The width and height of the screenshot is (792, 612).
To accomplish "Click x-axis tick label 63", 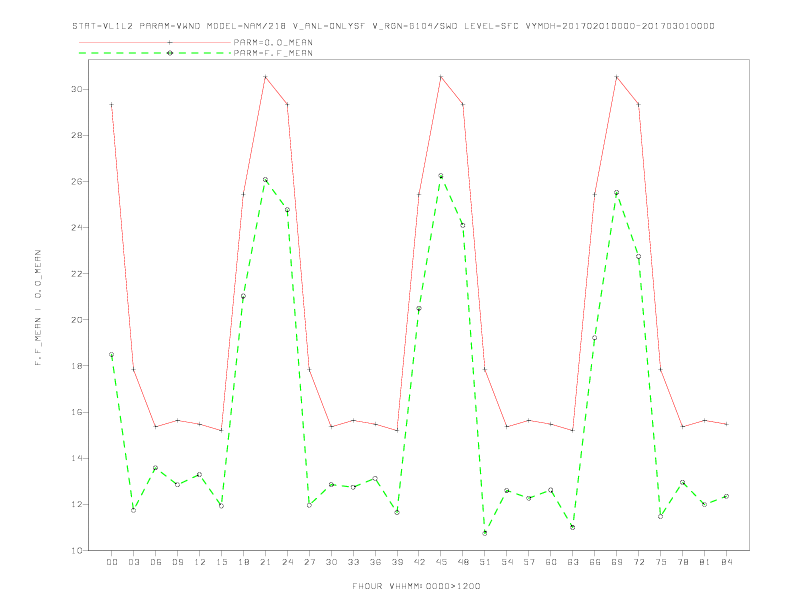I will click(x=573, y=562).
